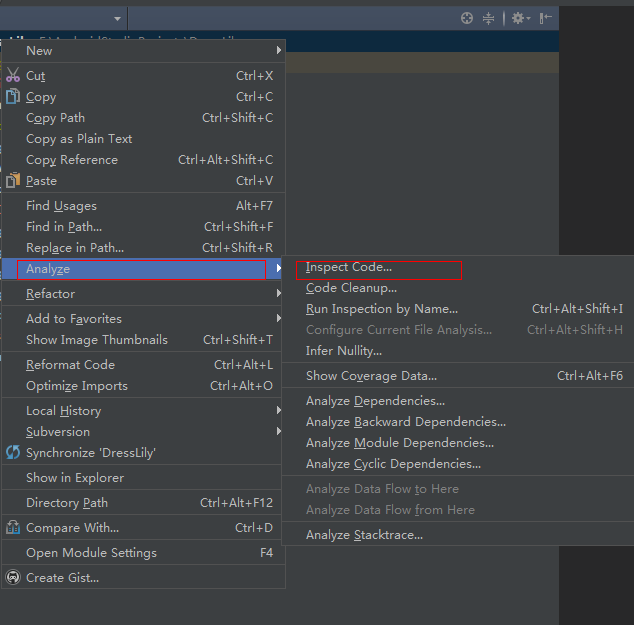
Task: Click the Synchronize refresh icon
Action: tap(13, 452)
